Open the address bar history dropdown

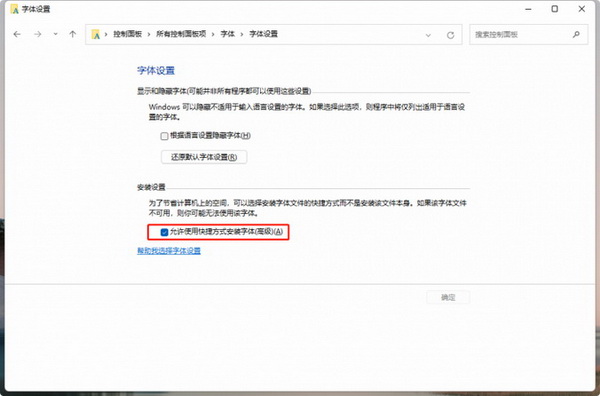(x=428, y=35)
